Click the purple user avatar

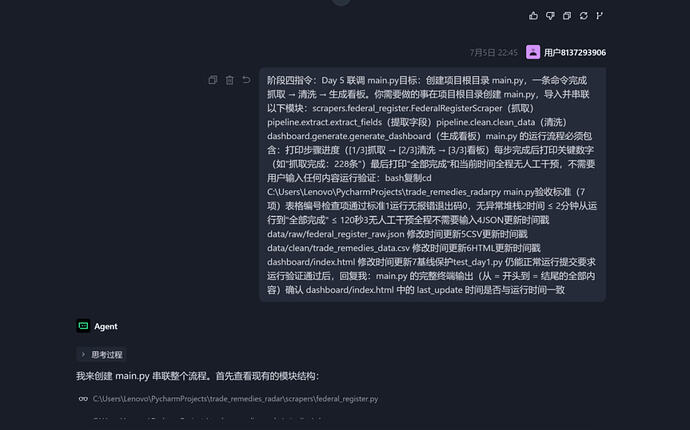(x=533, y=52)
